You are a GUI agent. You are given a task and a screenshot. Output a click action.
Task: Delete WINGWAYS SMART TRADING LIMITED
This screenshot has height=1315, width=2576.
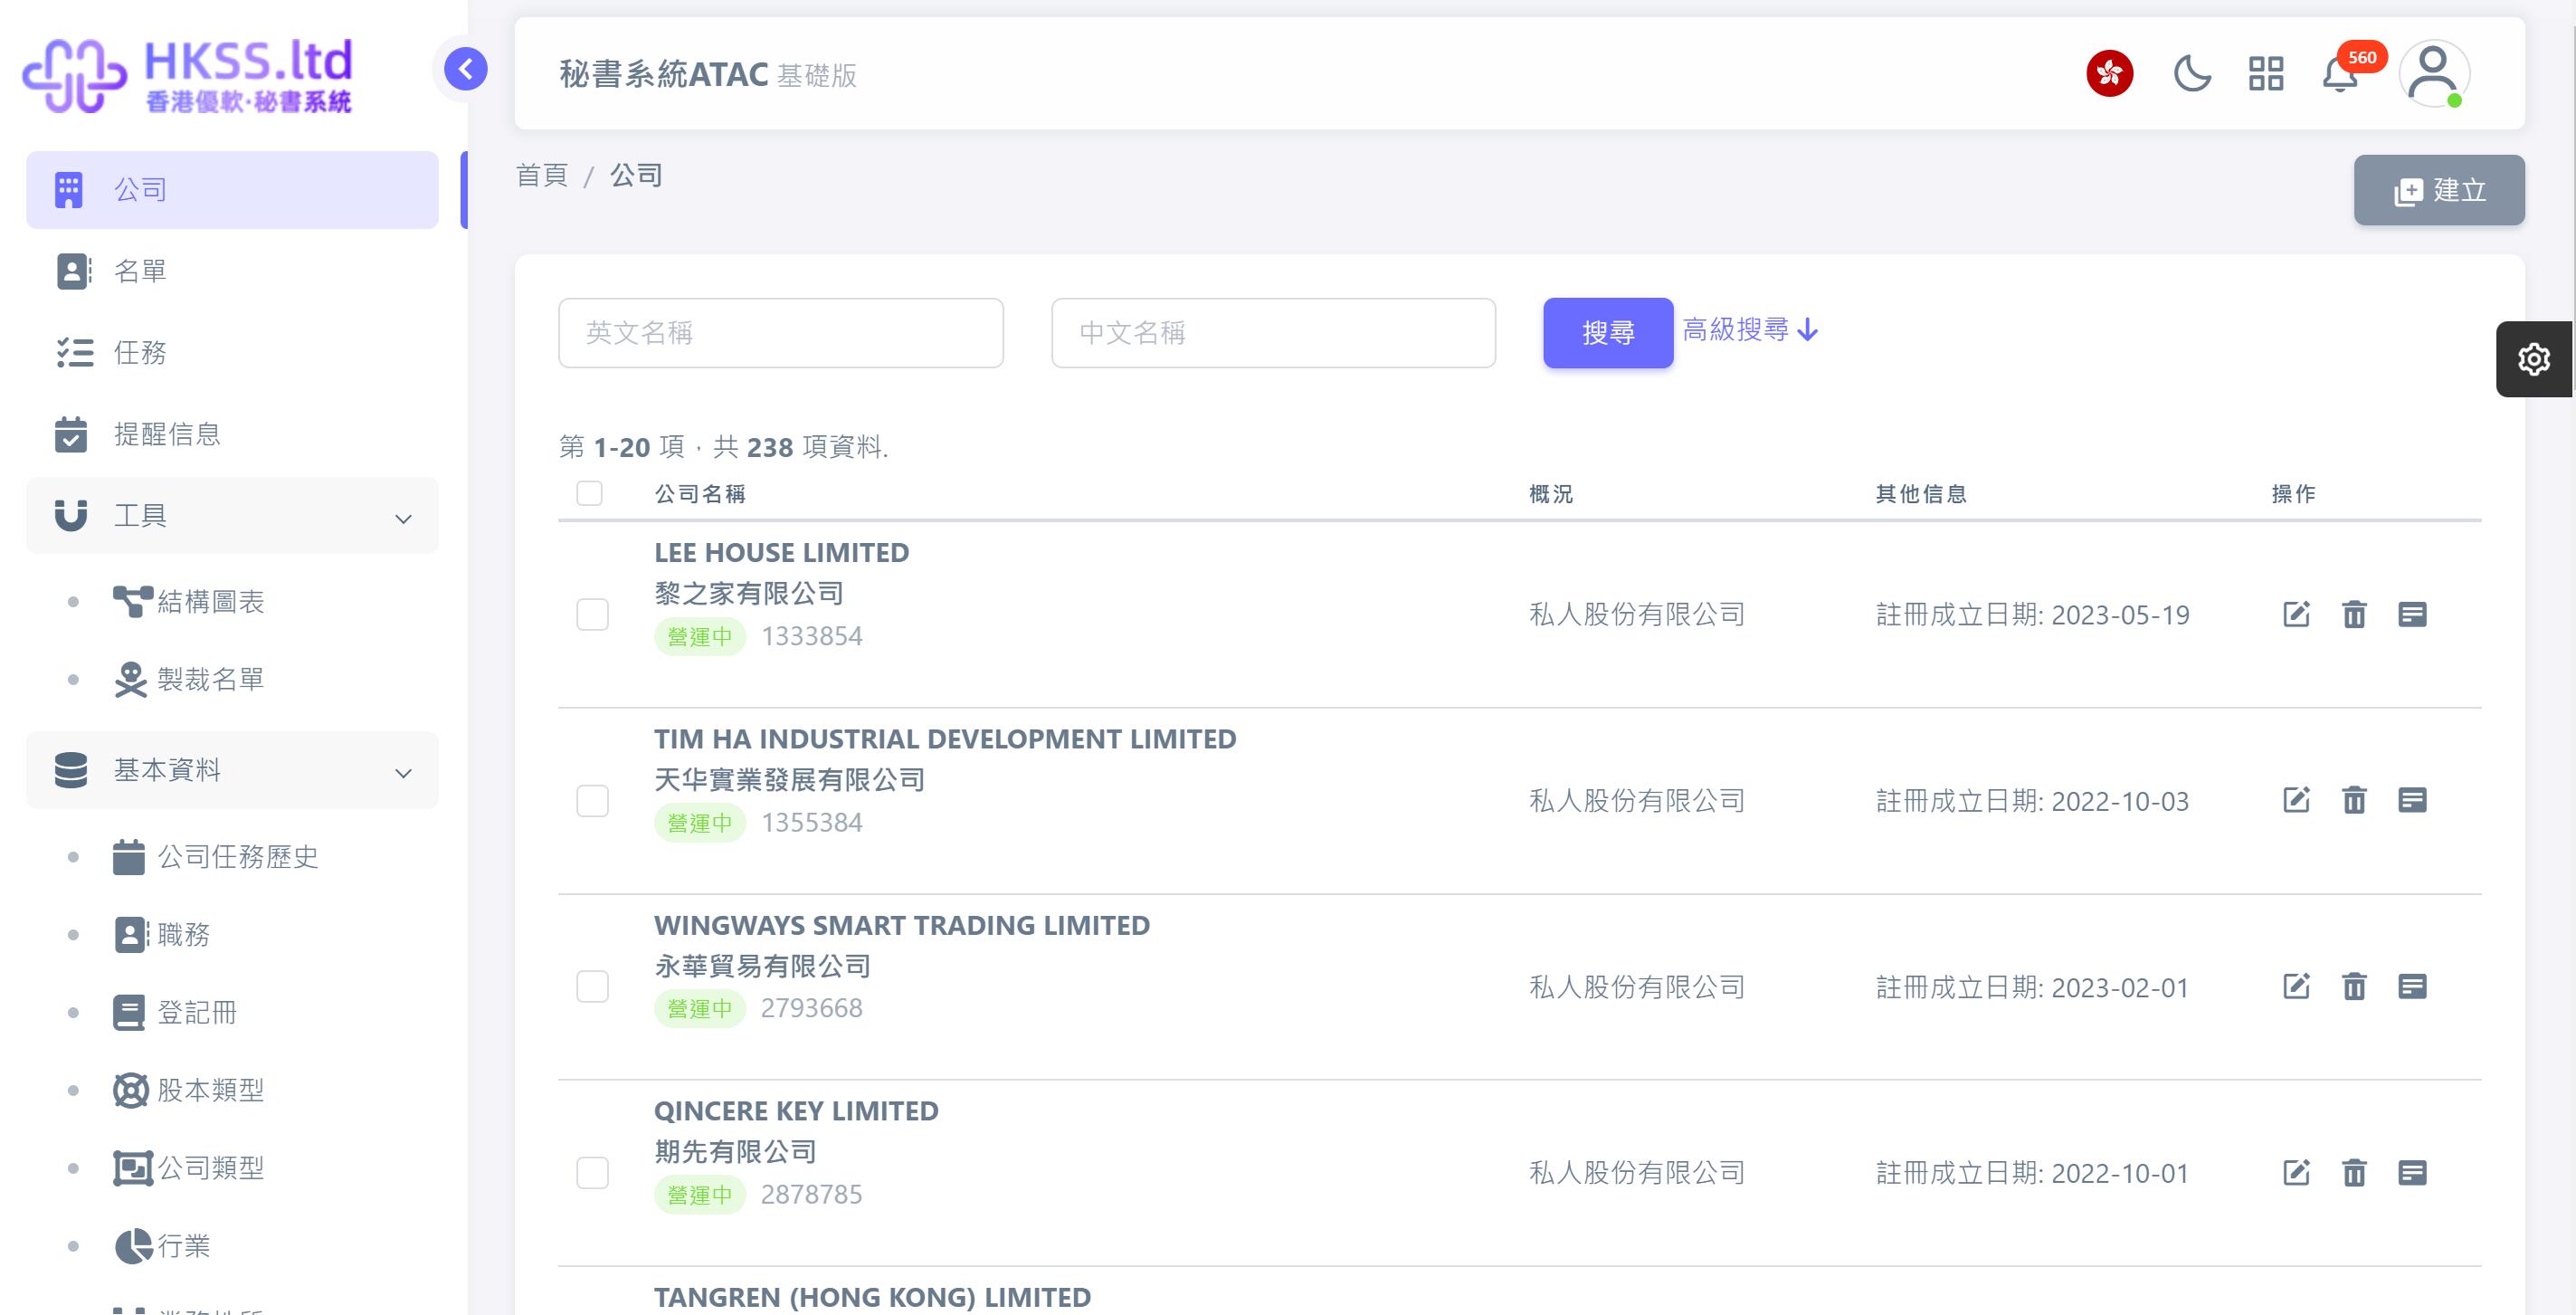(2355, 987)
